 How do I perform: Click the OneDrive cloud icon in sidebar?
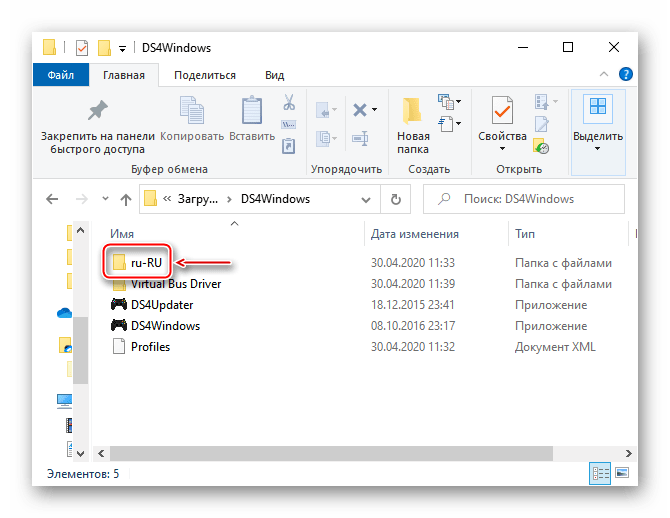[64, 314]
